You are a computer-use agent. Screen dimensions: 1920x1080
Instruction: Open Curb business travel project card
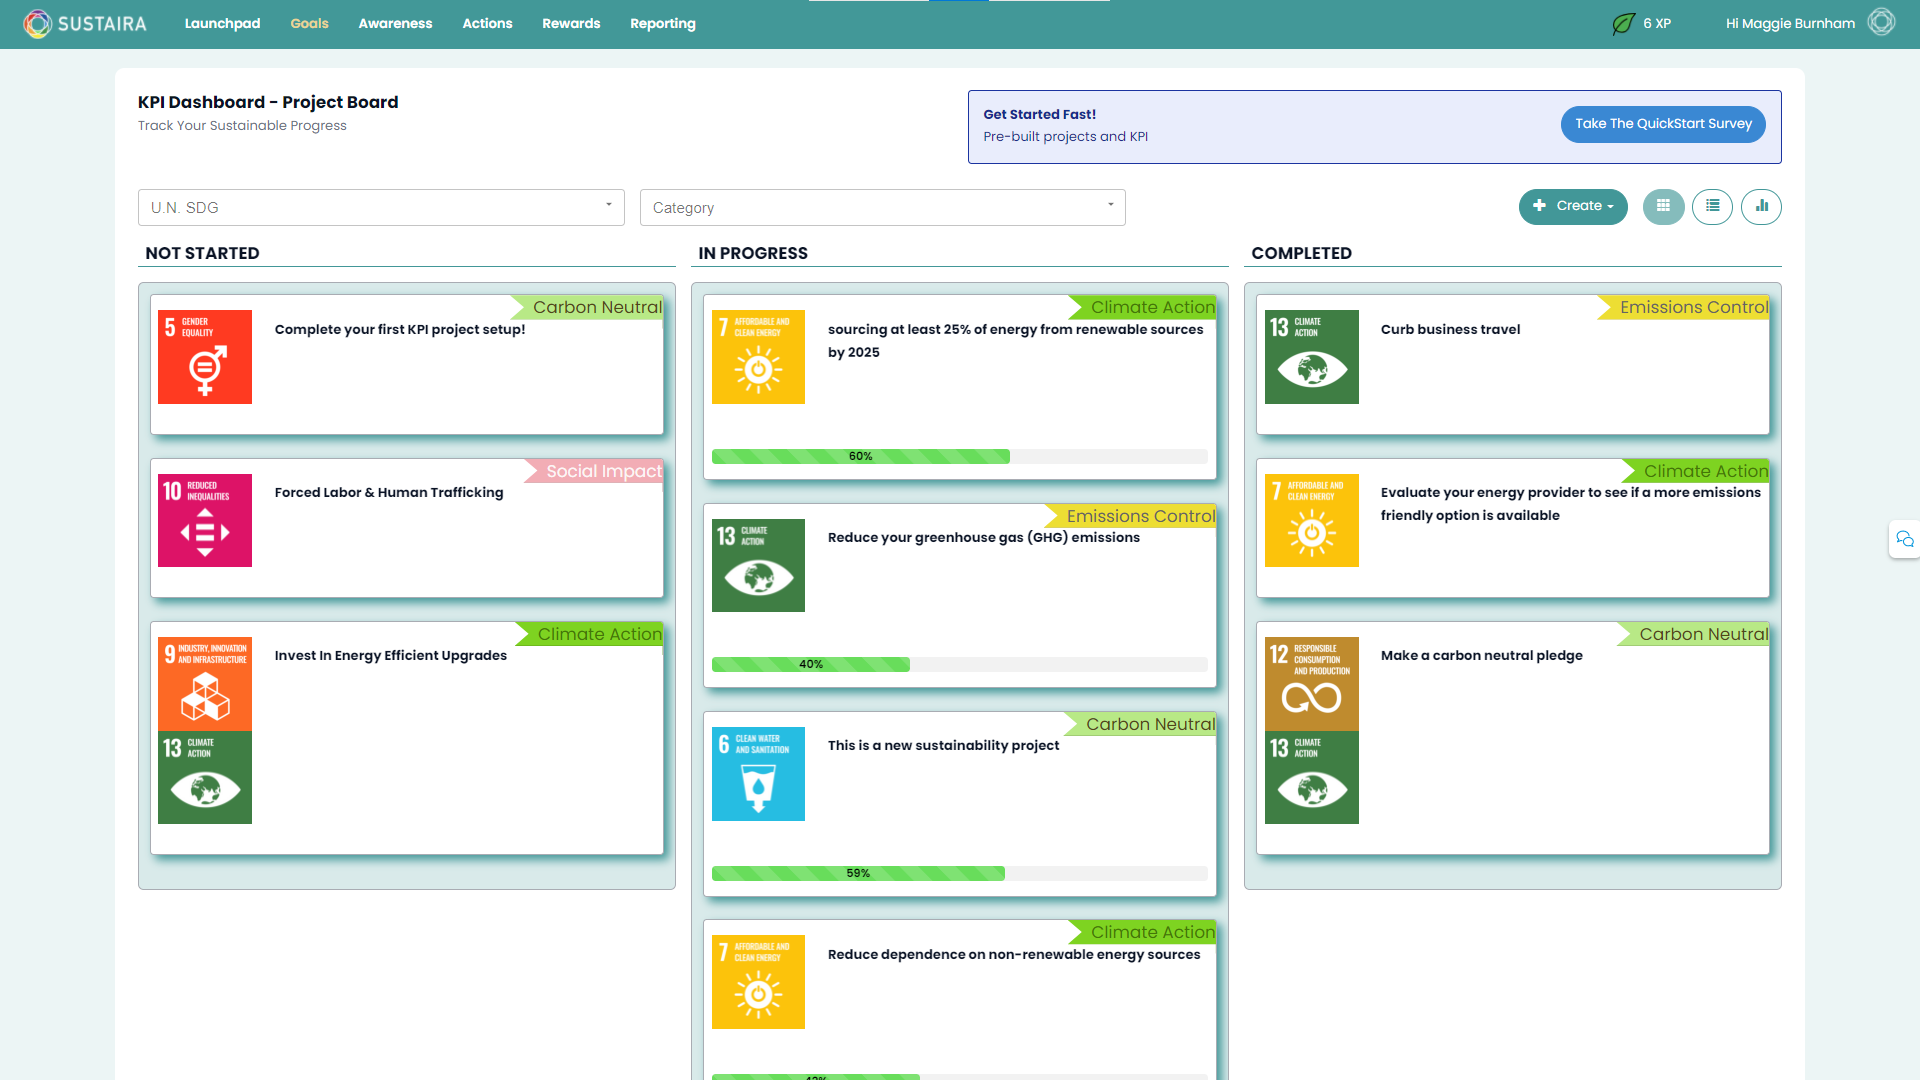click(x=1450, y=329)
